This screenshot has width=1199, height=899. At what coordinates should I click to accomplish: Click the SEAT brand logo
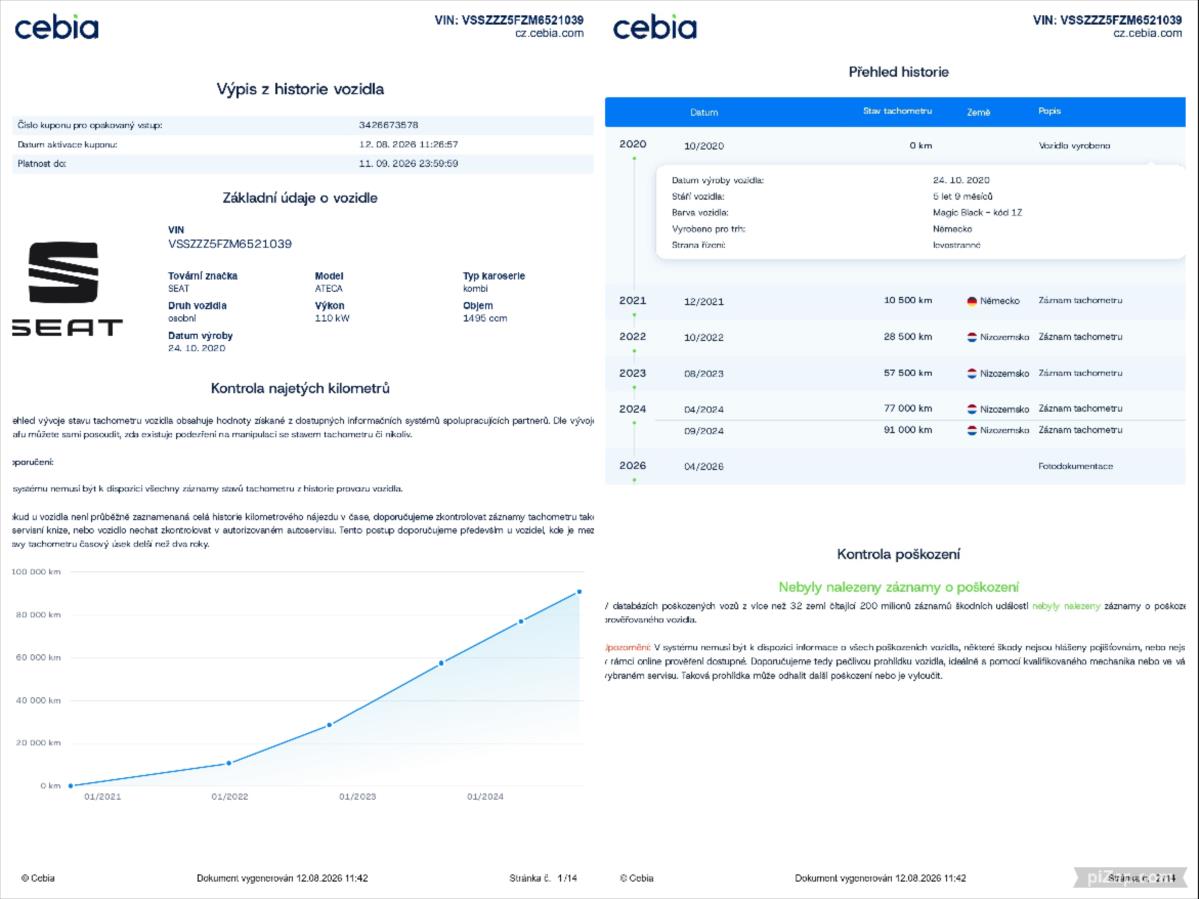pyautogui.click(x=67, y=289)
